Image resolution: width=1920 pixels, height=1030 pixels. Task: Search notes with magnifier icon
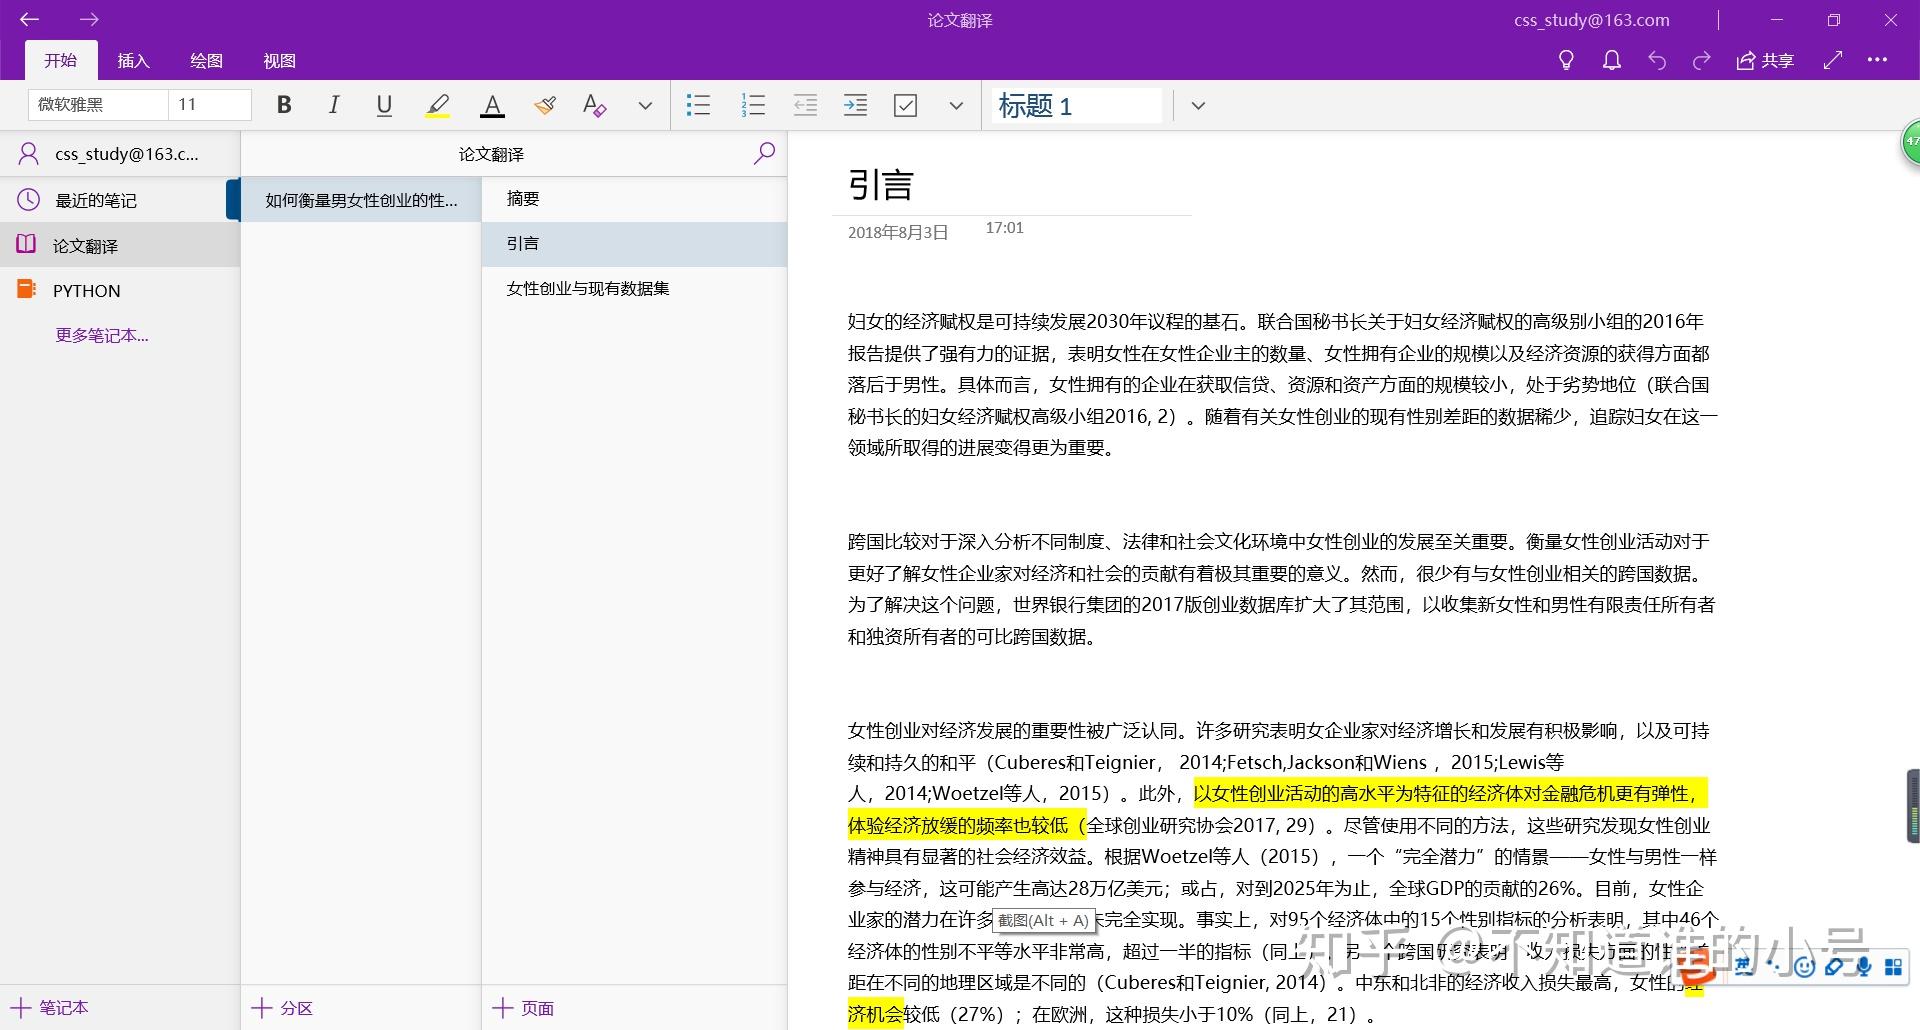point(764,153)
